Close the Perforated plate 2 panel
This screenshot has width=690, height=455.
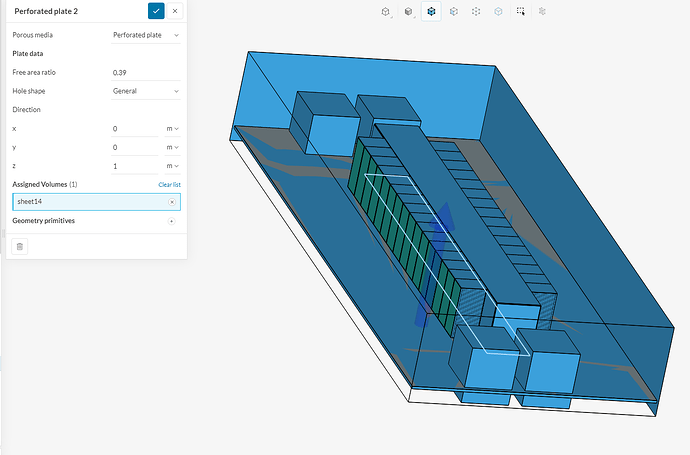[x=175, y=11]
